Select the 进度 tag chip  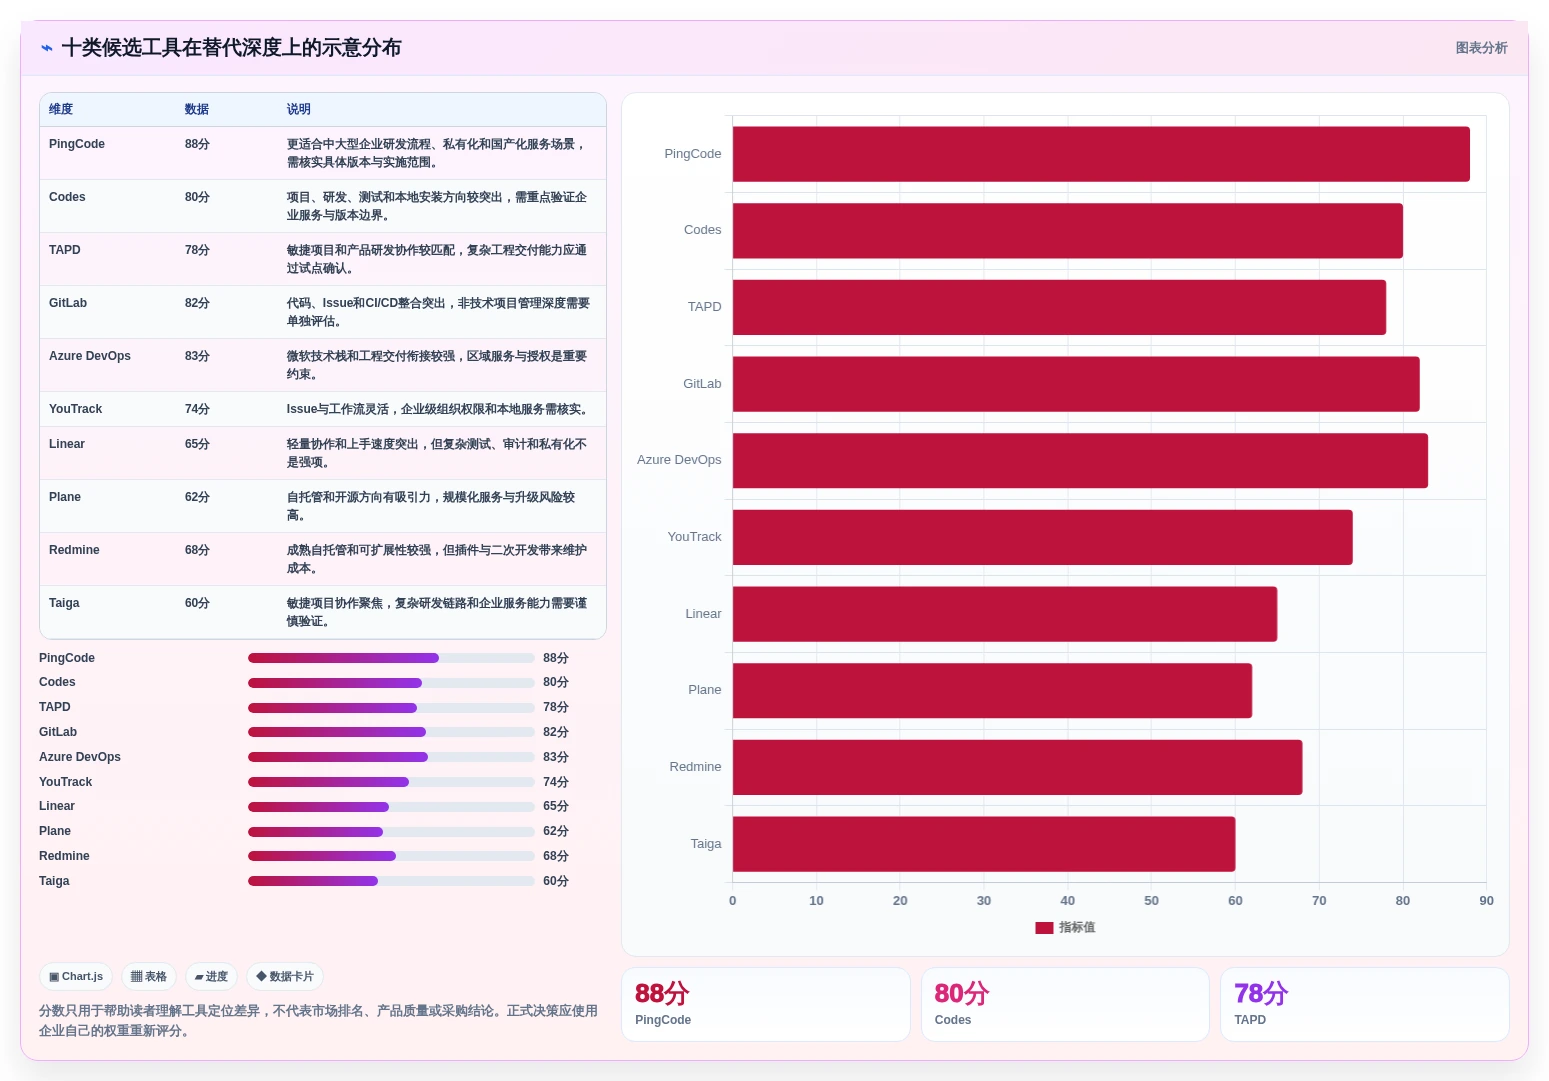[x=211, y=977]
